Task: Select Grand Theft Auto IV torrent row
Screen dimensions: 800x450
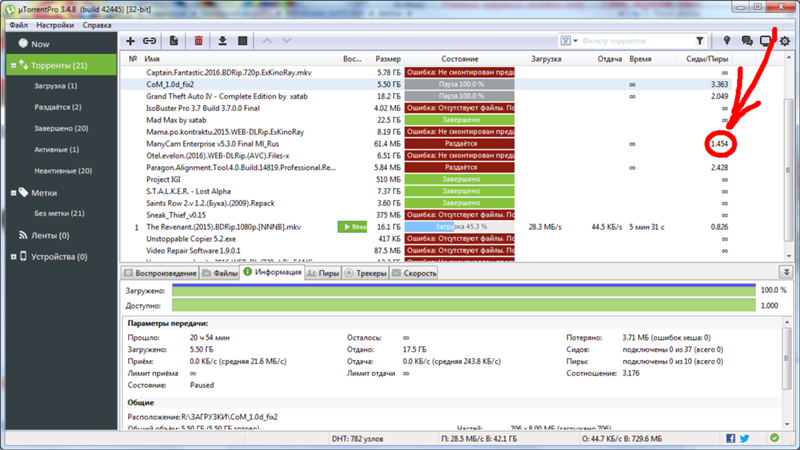Action: 426,96
